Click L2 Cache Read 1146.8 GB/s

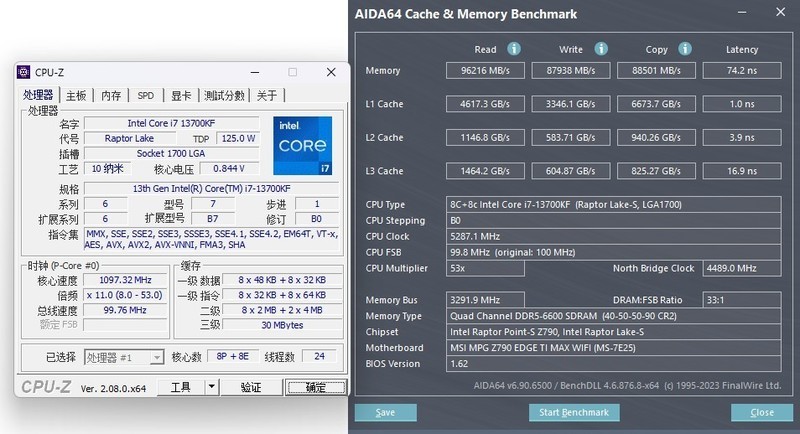tap(485, 138)
